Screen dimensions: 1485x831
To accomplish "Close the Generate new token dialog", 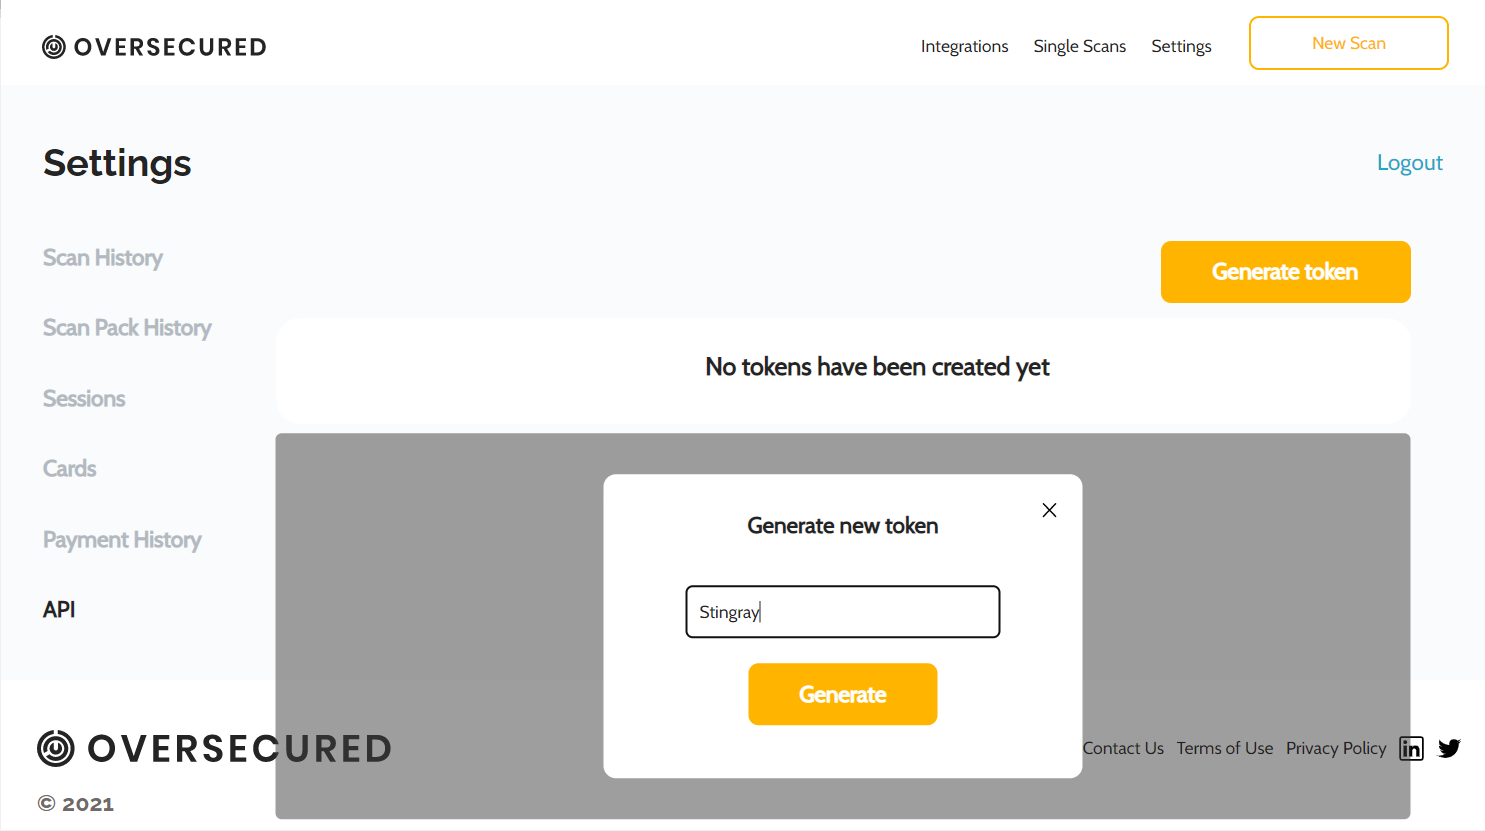I will [x=1049, y=510].
